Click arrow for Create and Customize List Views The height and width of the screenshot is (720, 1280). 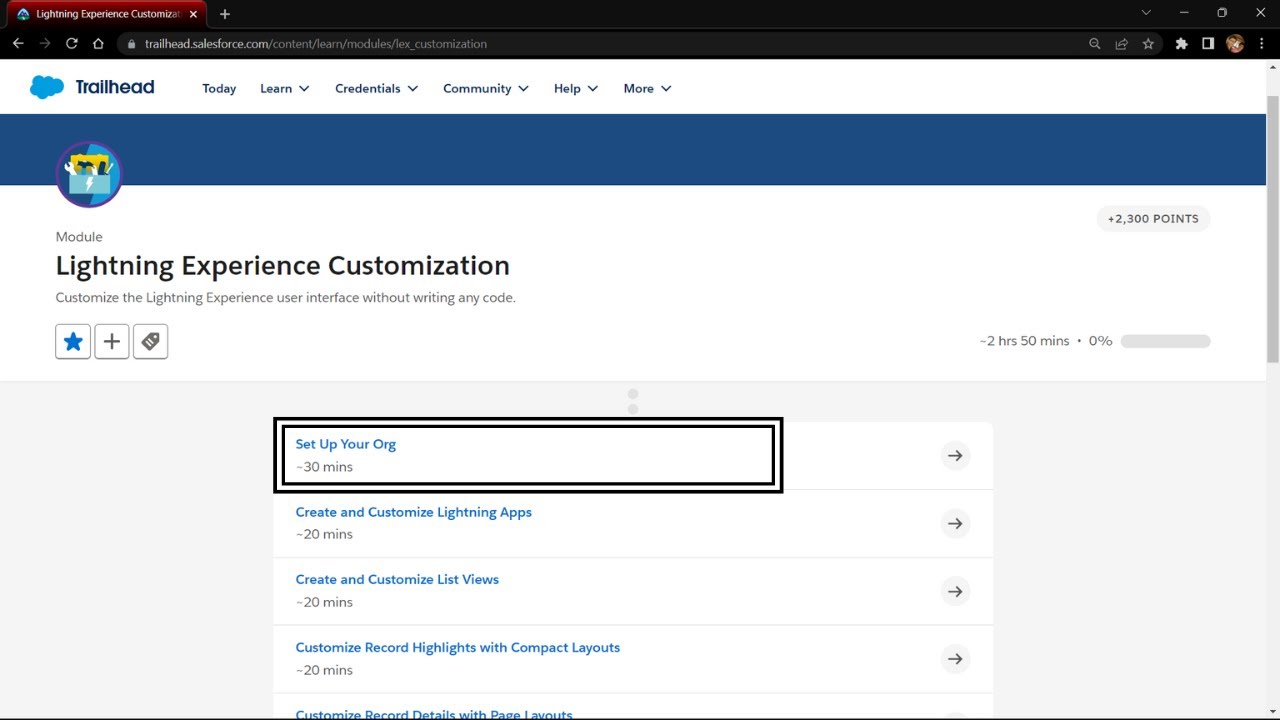[x=955, y=592]
